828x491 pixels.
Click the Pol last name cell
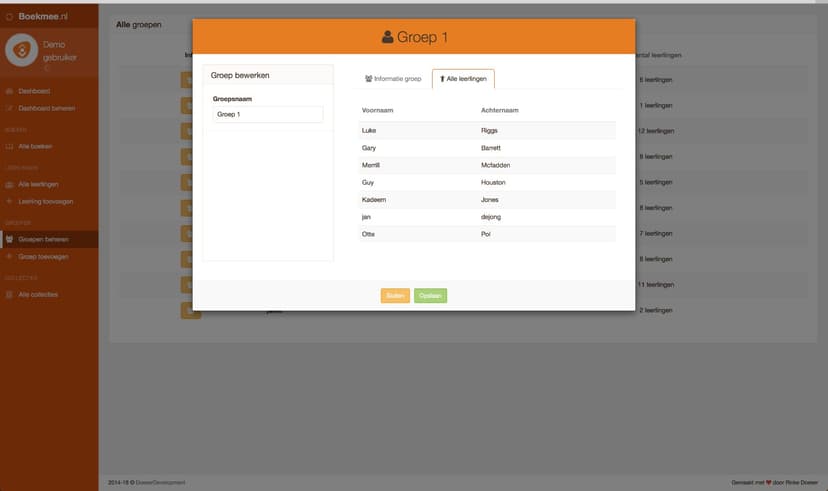(x=486, y=234)
